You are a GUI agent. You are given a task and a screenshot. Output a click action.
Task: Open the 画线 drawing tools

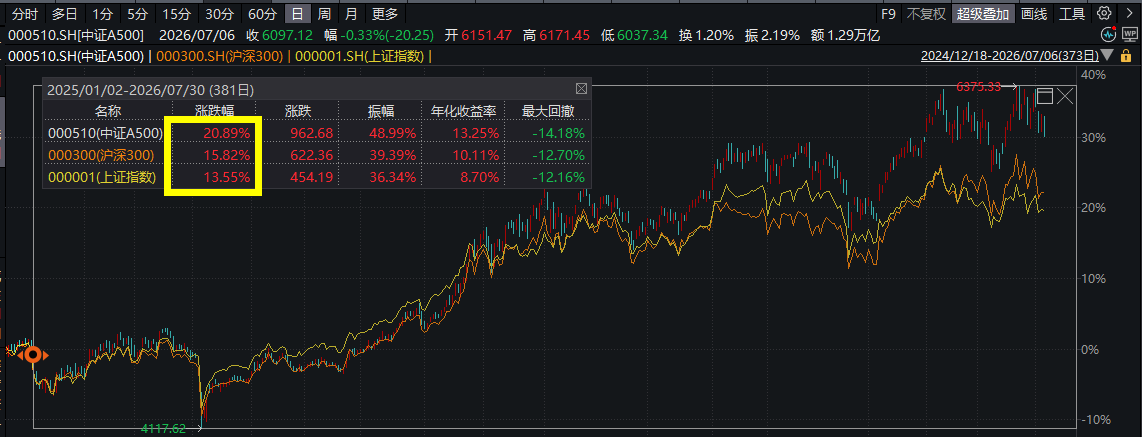pyautogui.click(x=1034, y=13)
